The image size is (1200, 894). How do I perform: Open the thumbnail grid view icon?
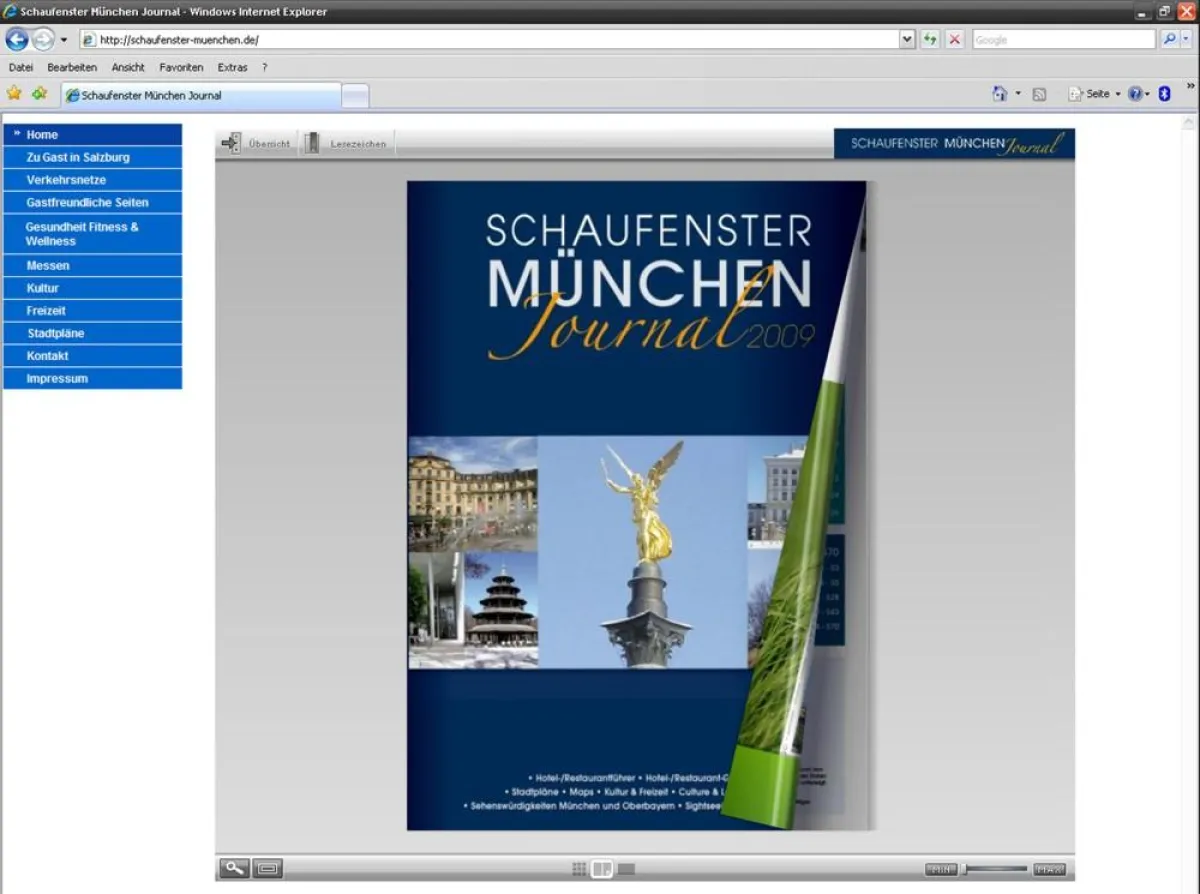[x=579, y=868]
